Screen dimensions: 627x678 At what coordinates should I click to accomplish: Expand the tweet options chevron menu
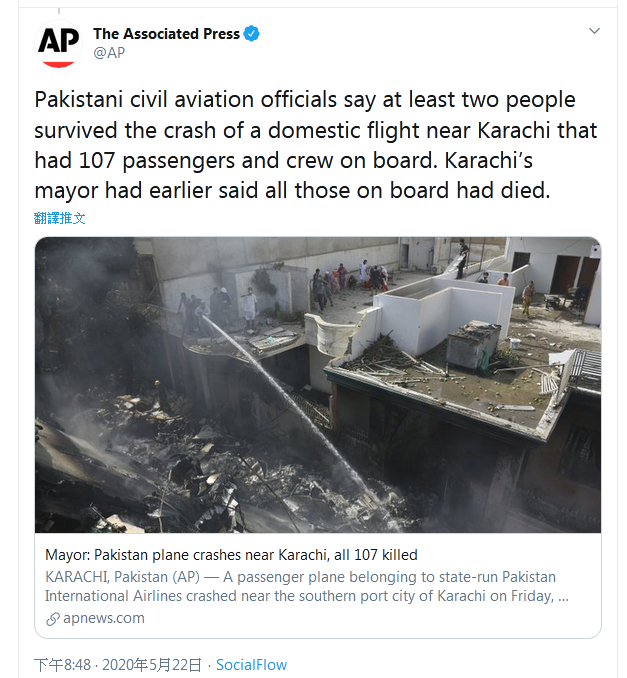(595, 31)
